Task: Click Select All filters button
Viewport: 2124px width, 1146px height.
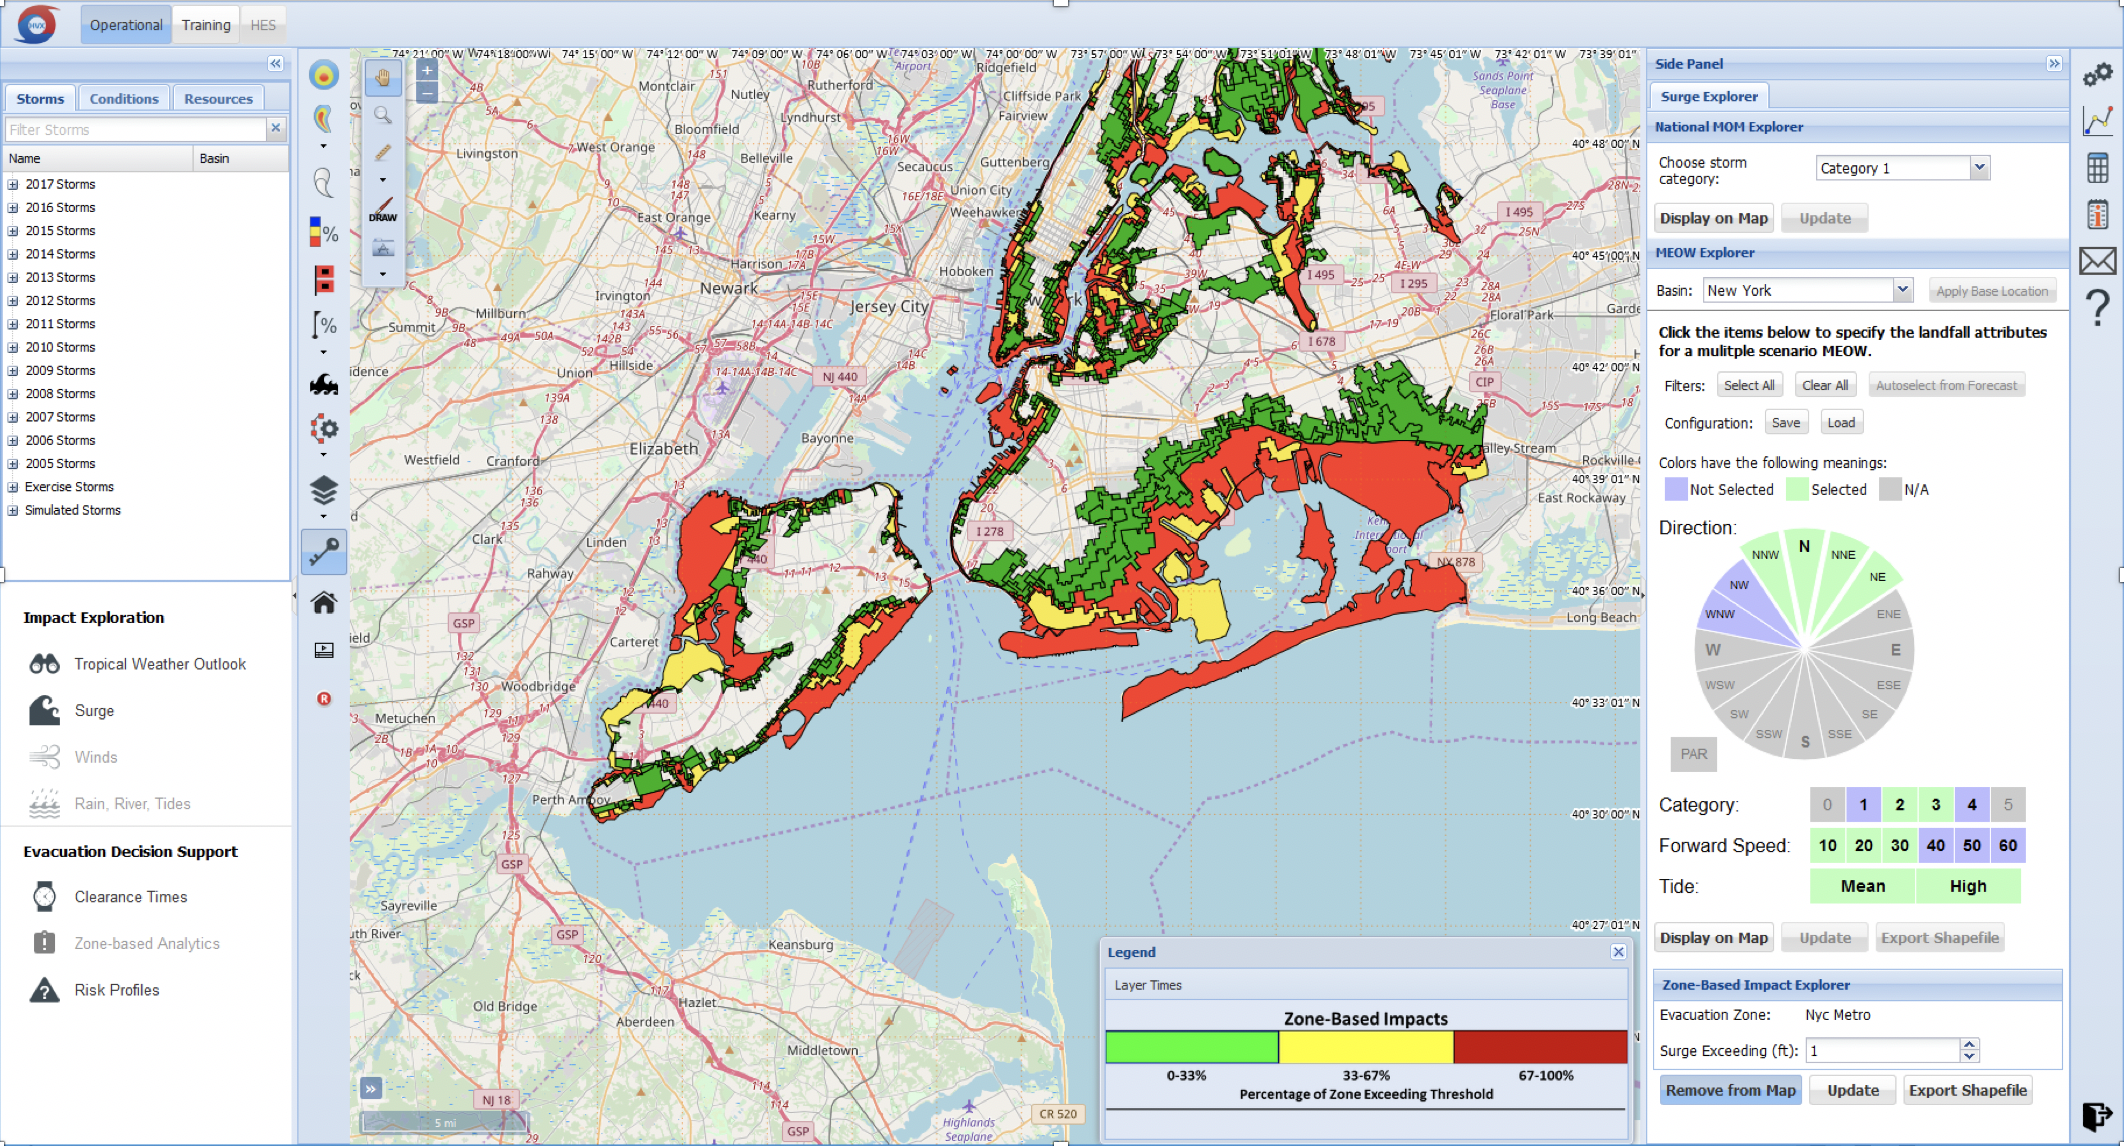Action: tap(1749, 385)
